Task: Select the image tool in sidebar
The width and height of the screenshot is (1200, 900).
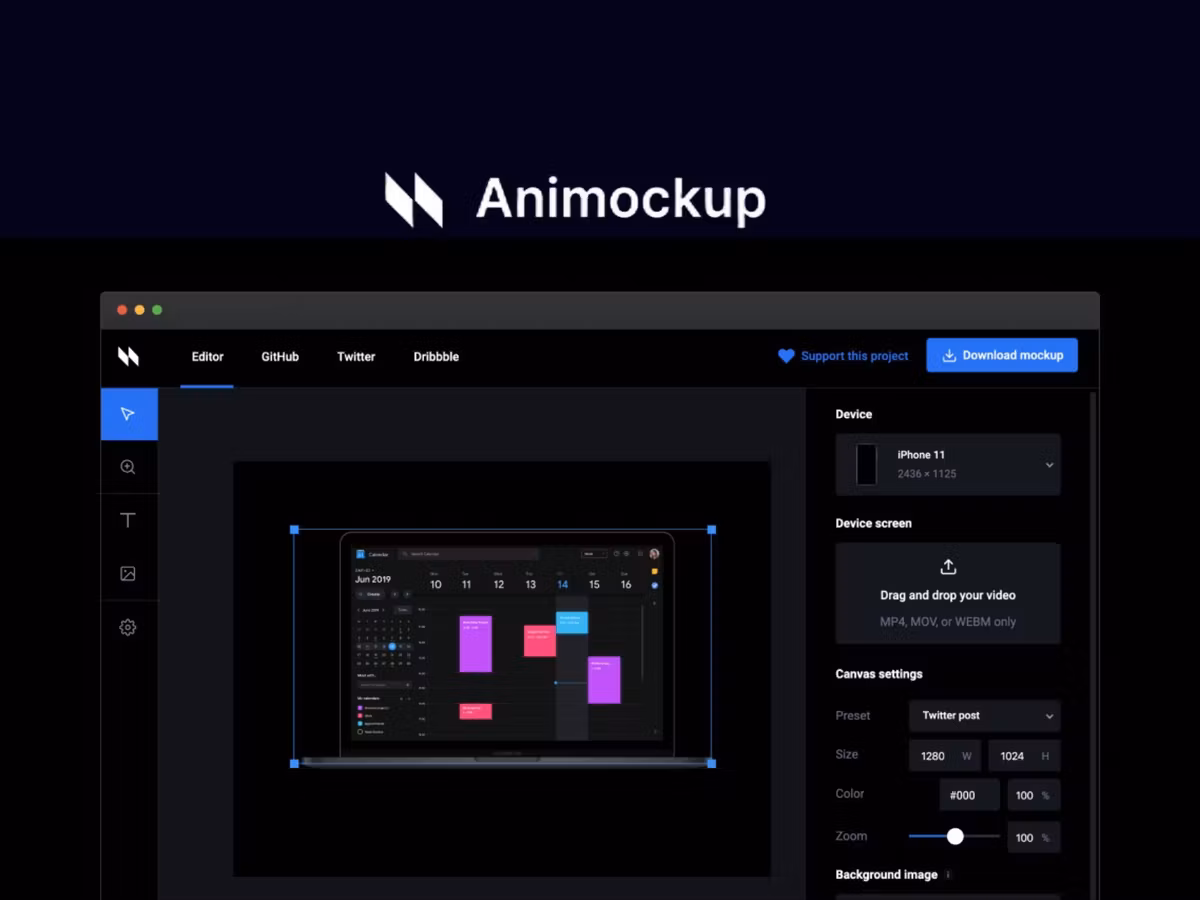Action: pos(128,574)
